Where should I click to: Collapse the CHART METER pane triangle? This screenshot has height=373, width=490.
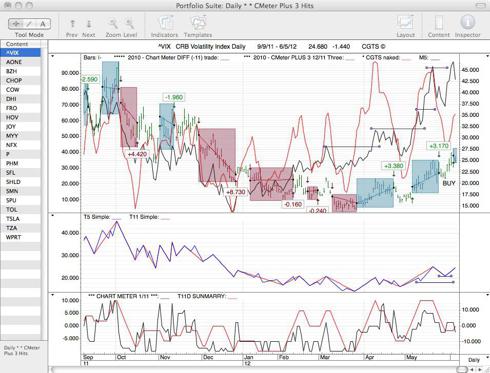point(52,295)
